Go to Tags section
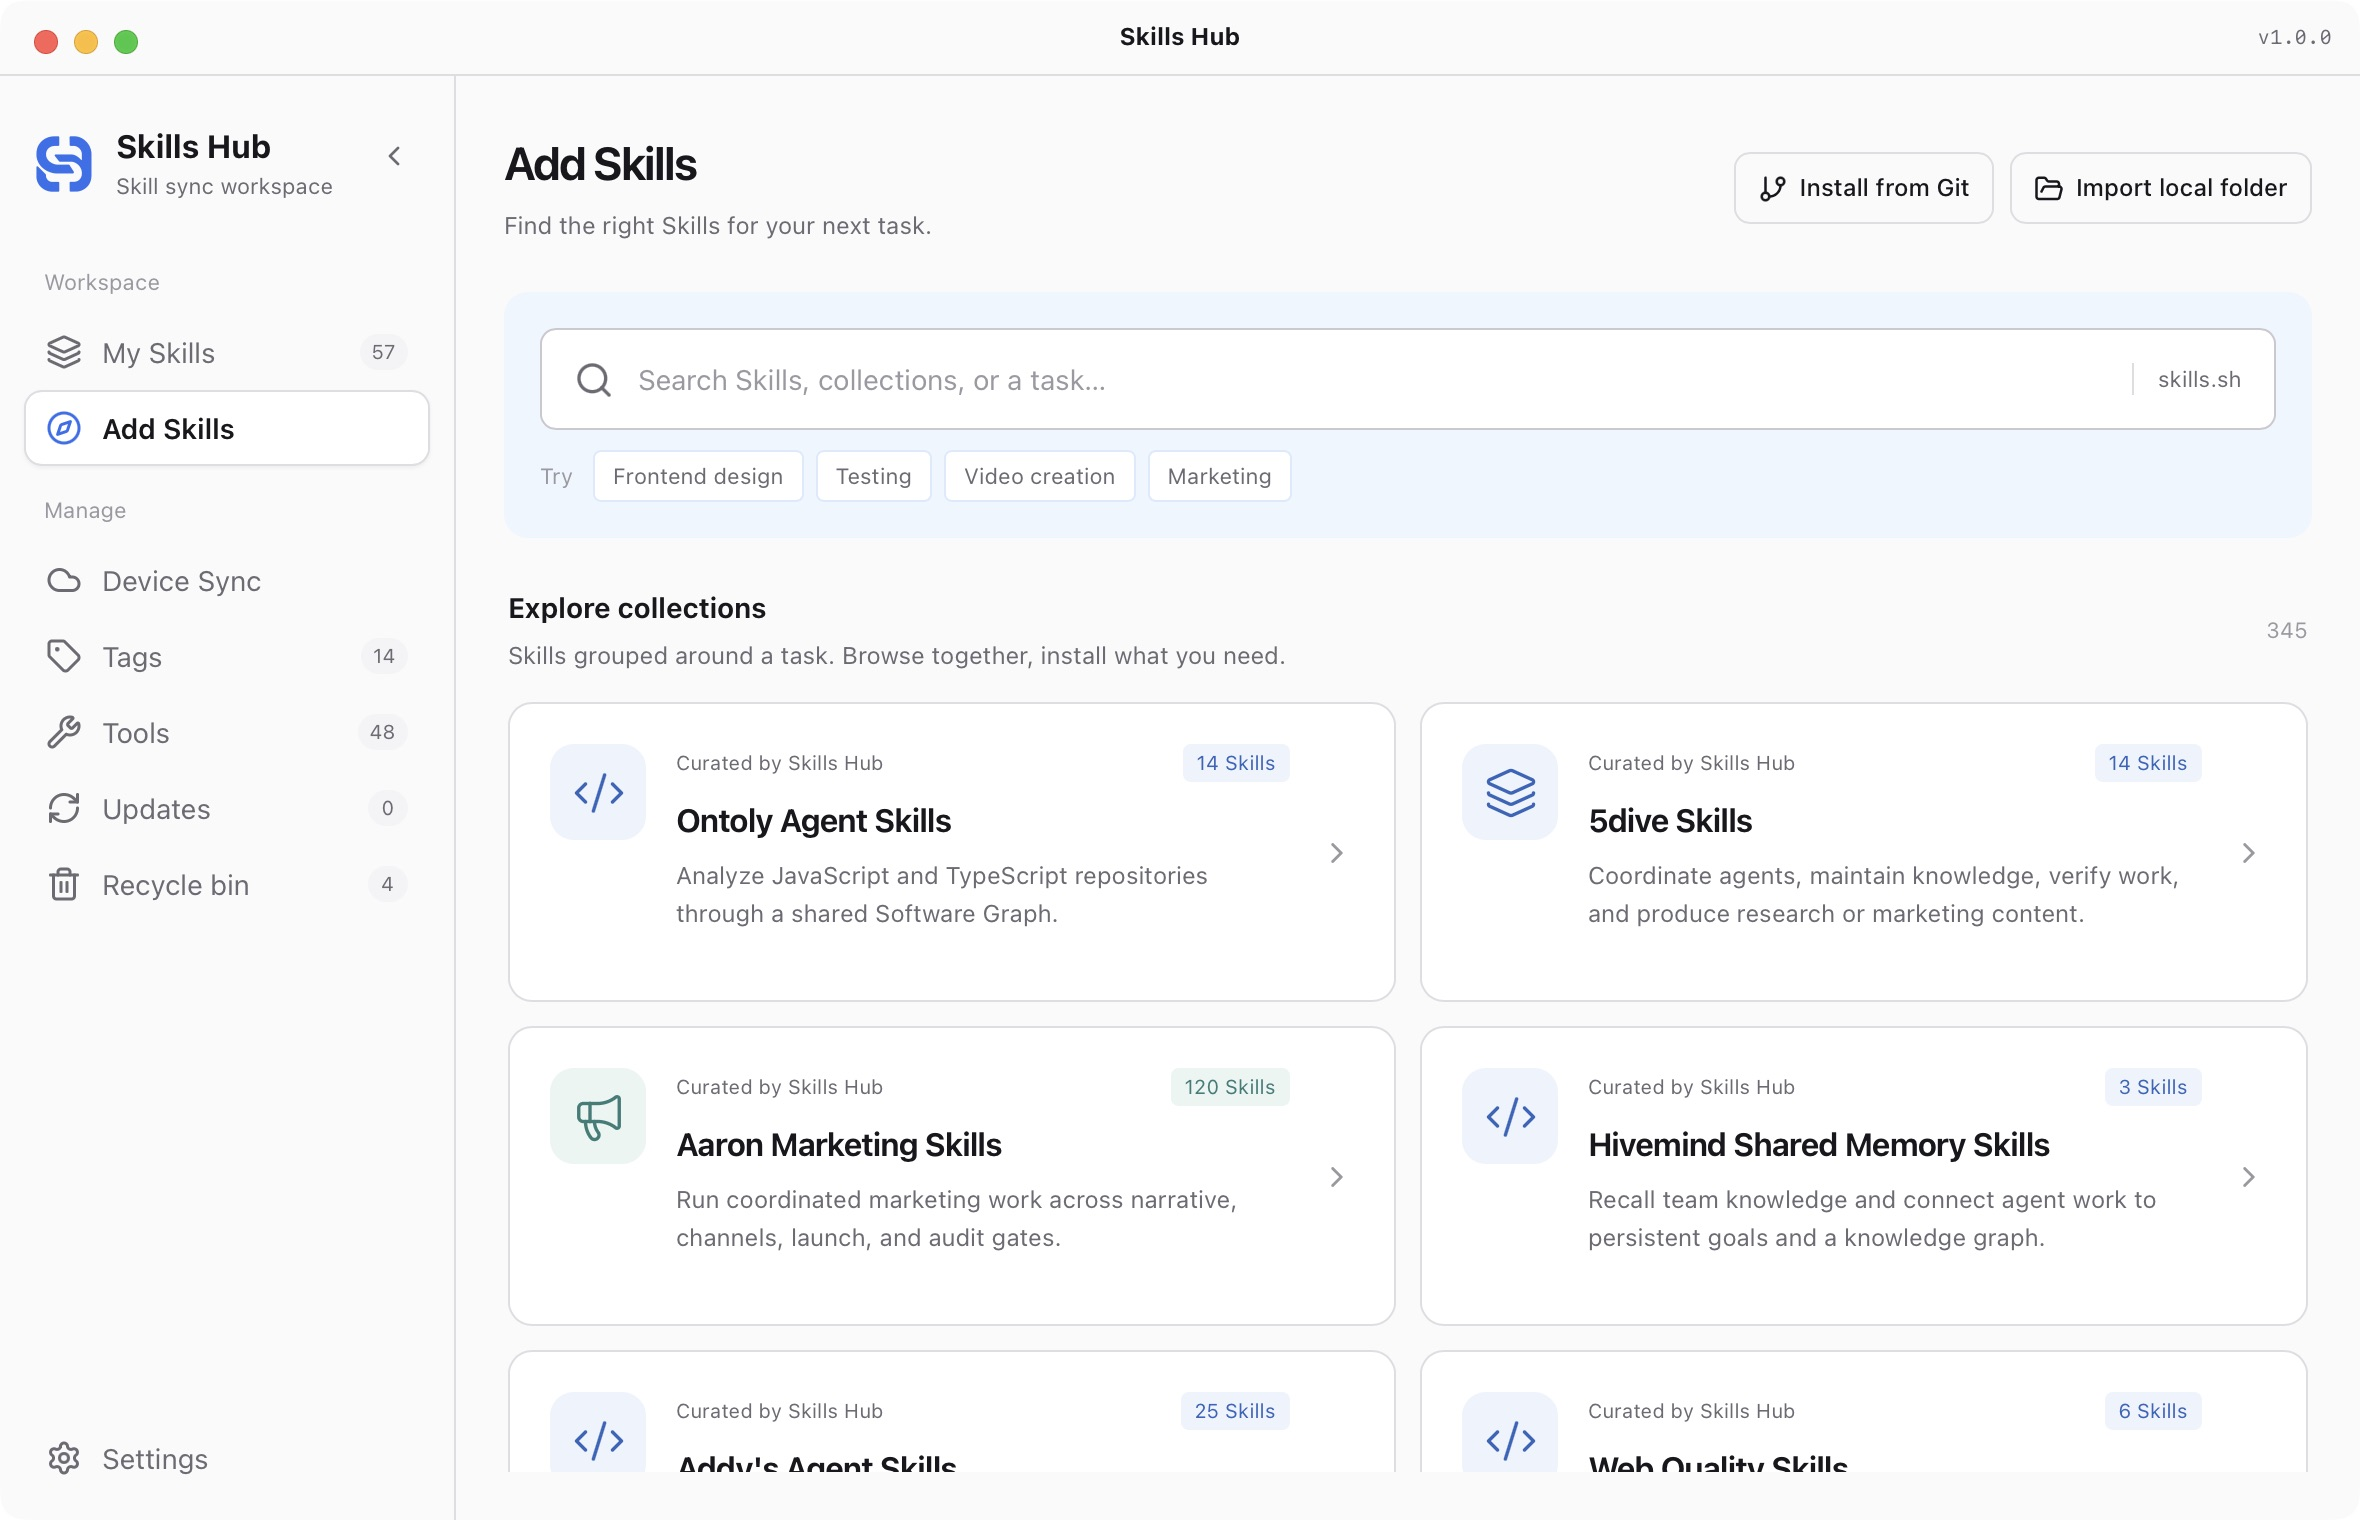The height and width of the screenshot is (1520, 2360). [x=227, y=657]
